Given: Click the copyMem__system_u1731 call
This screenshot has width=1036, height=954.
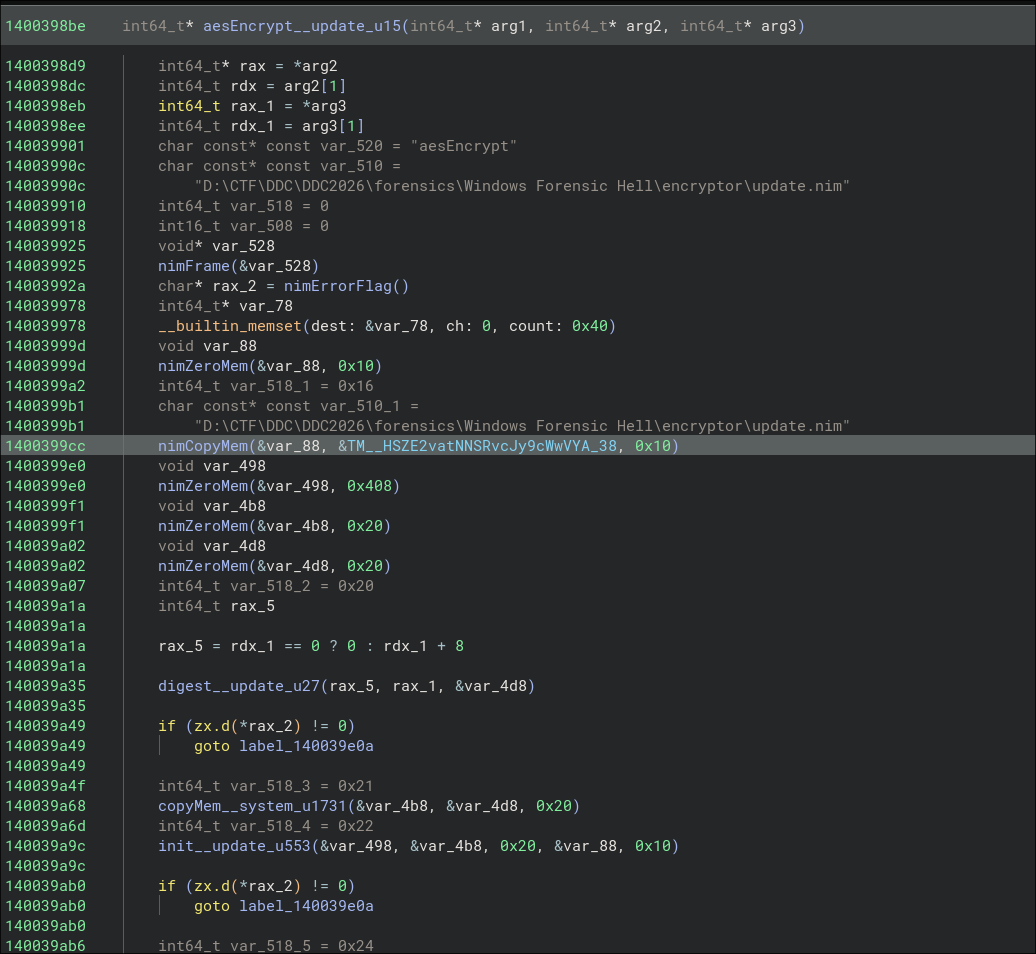Looking at the screenshot, I should point(252,806).
